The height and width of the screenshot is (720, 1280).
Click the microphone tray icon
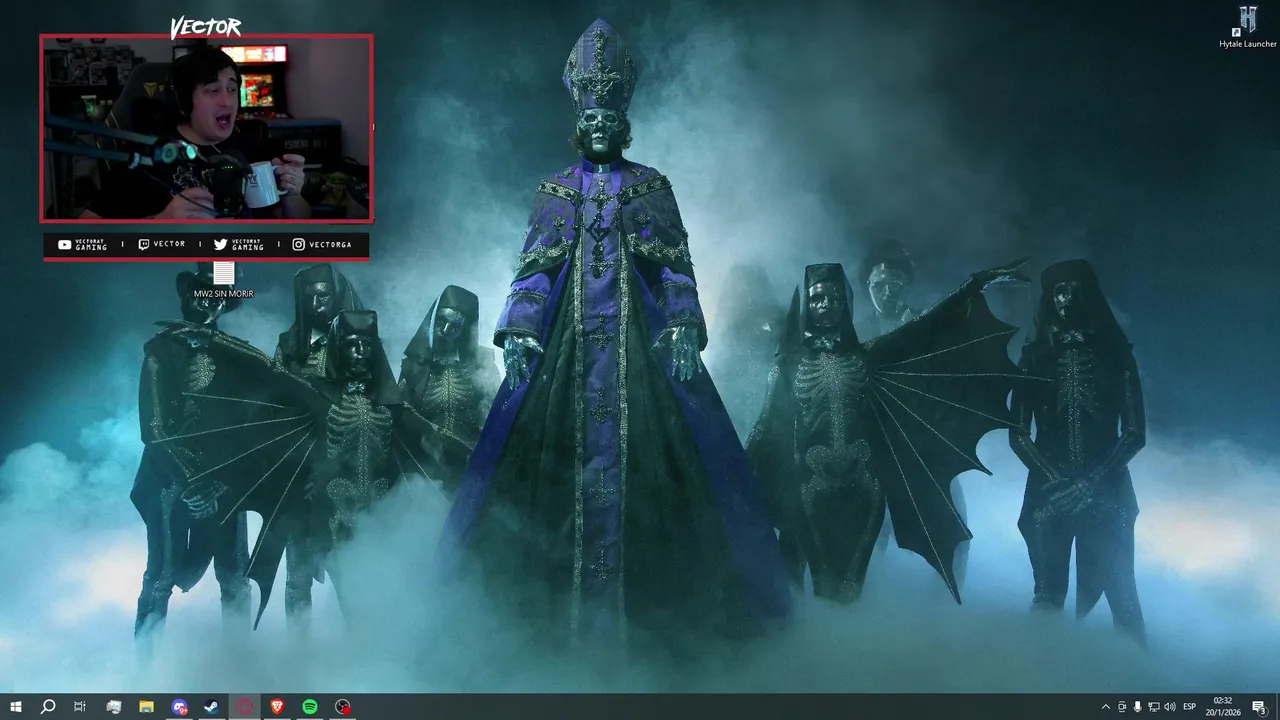(x=1137, y=707)
